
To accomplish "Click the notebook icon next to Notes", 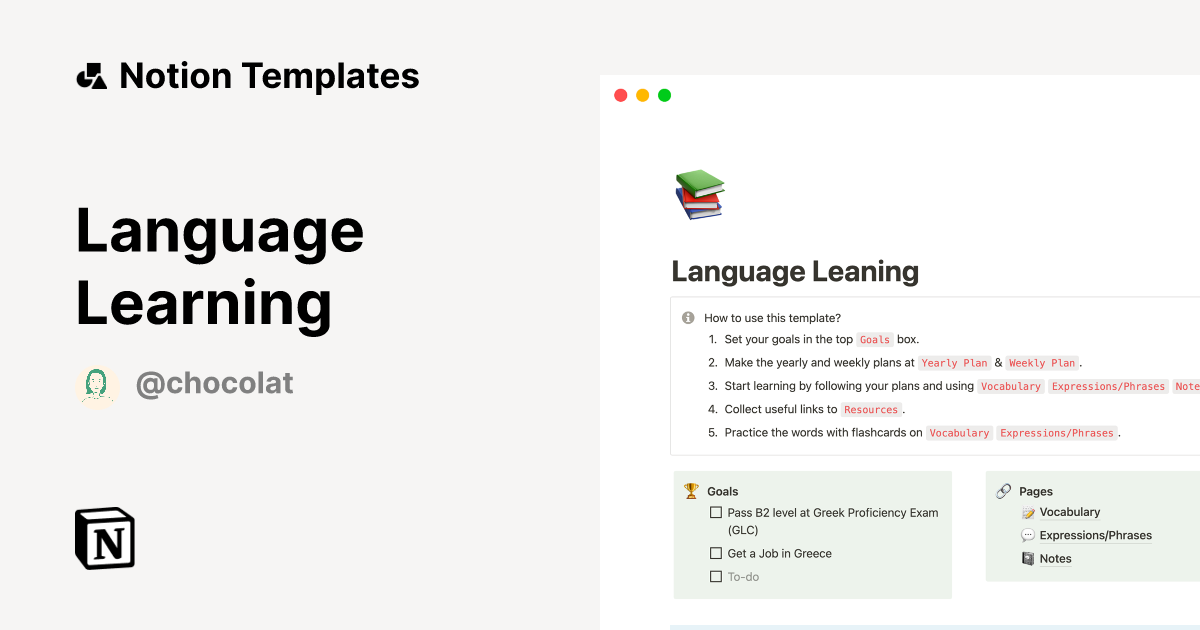I will coord(1028,558).
